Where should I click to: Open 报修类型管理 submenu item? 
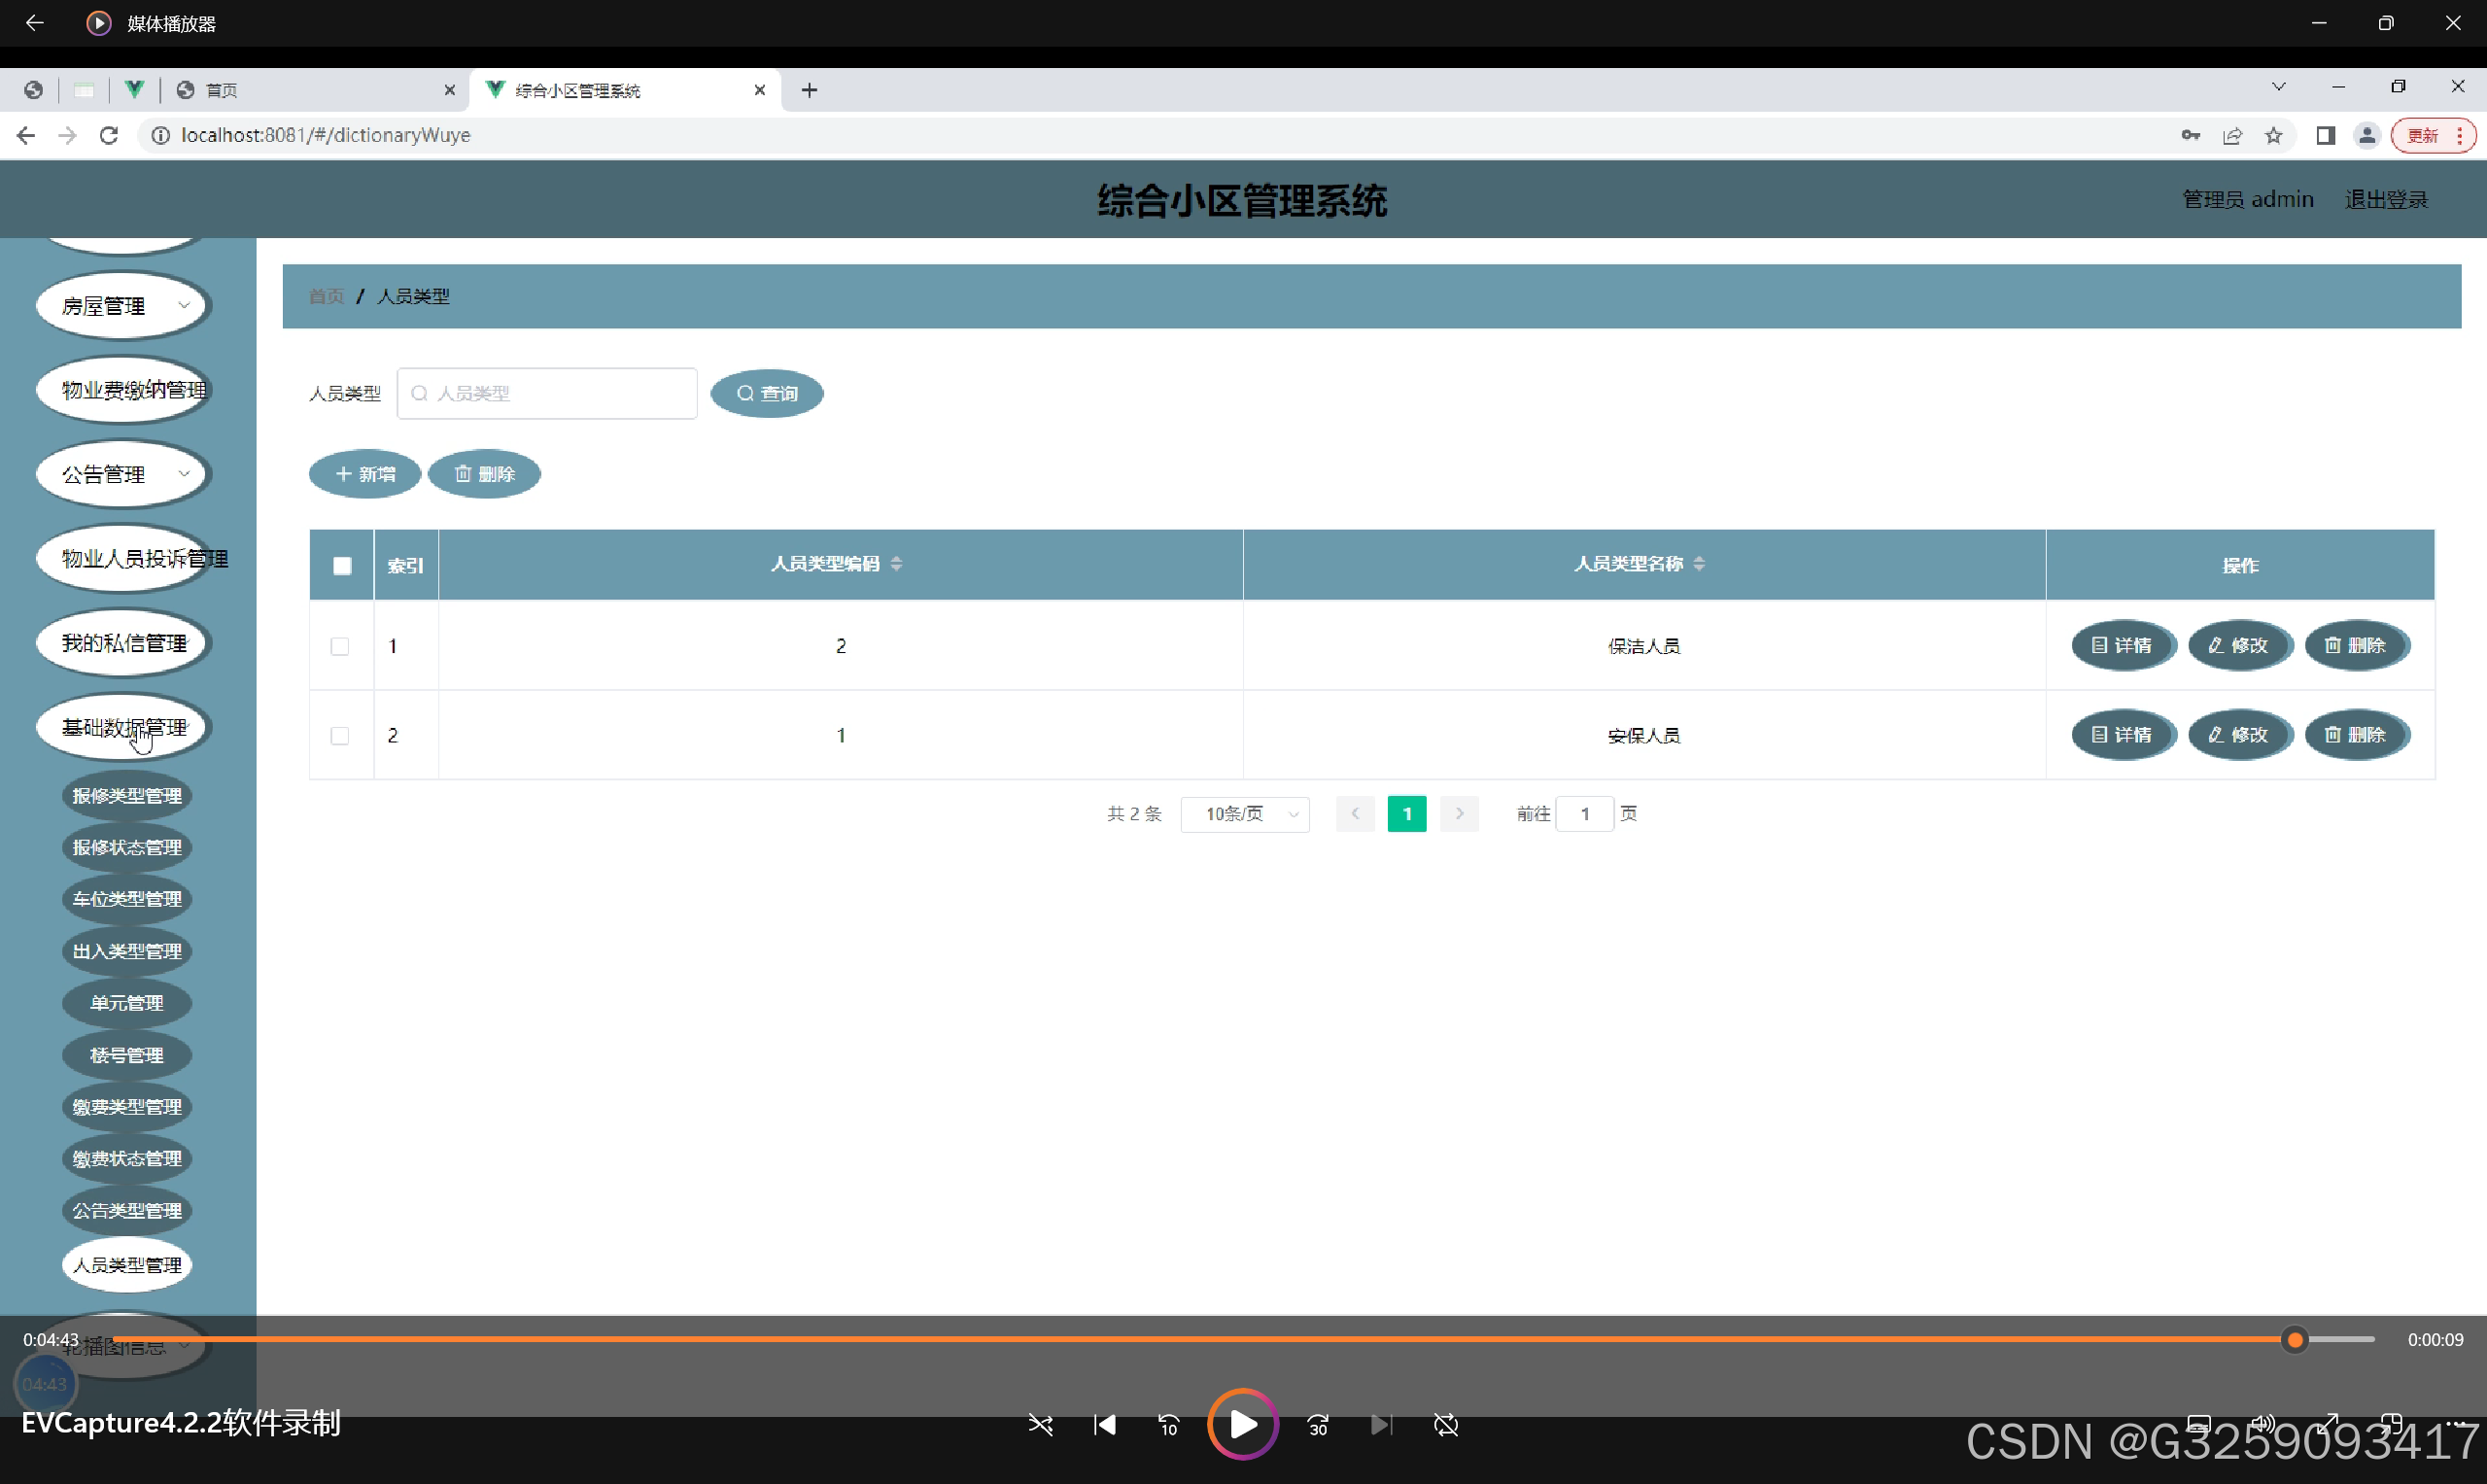[127, 796]
